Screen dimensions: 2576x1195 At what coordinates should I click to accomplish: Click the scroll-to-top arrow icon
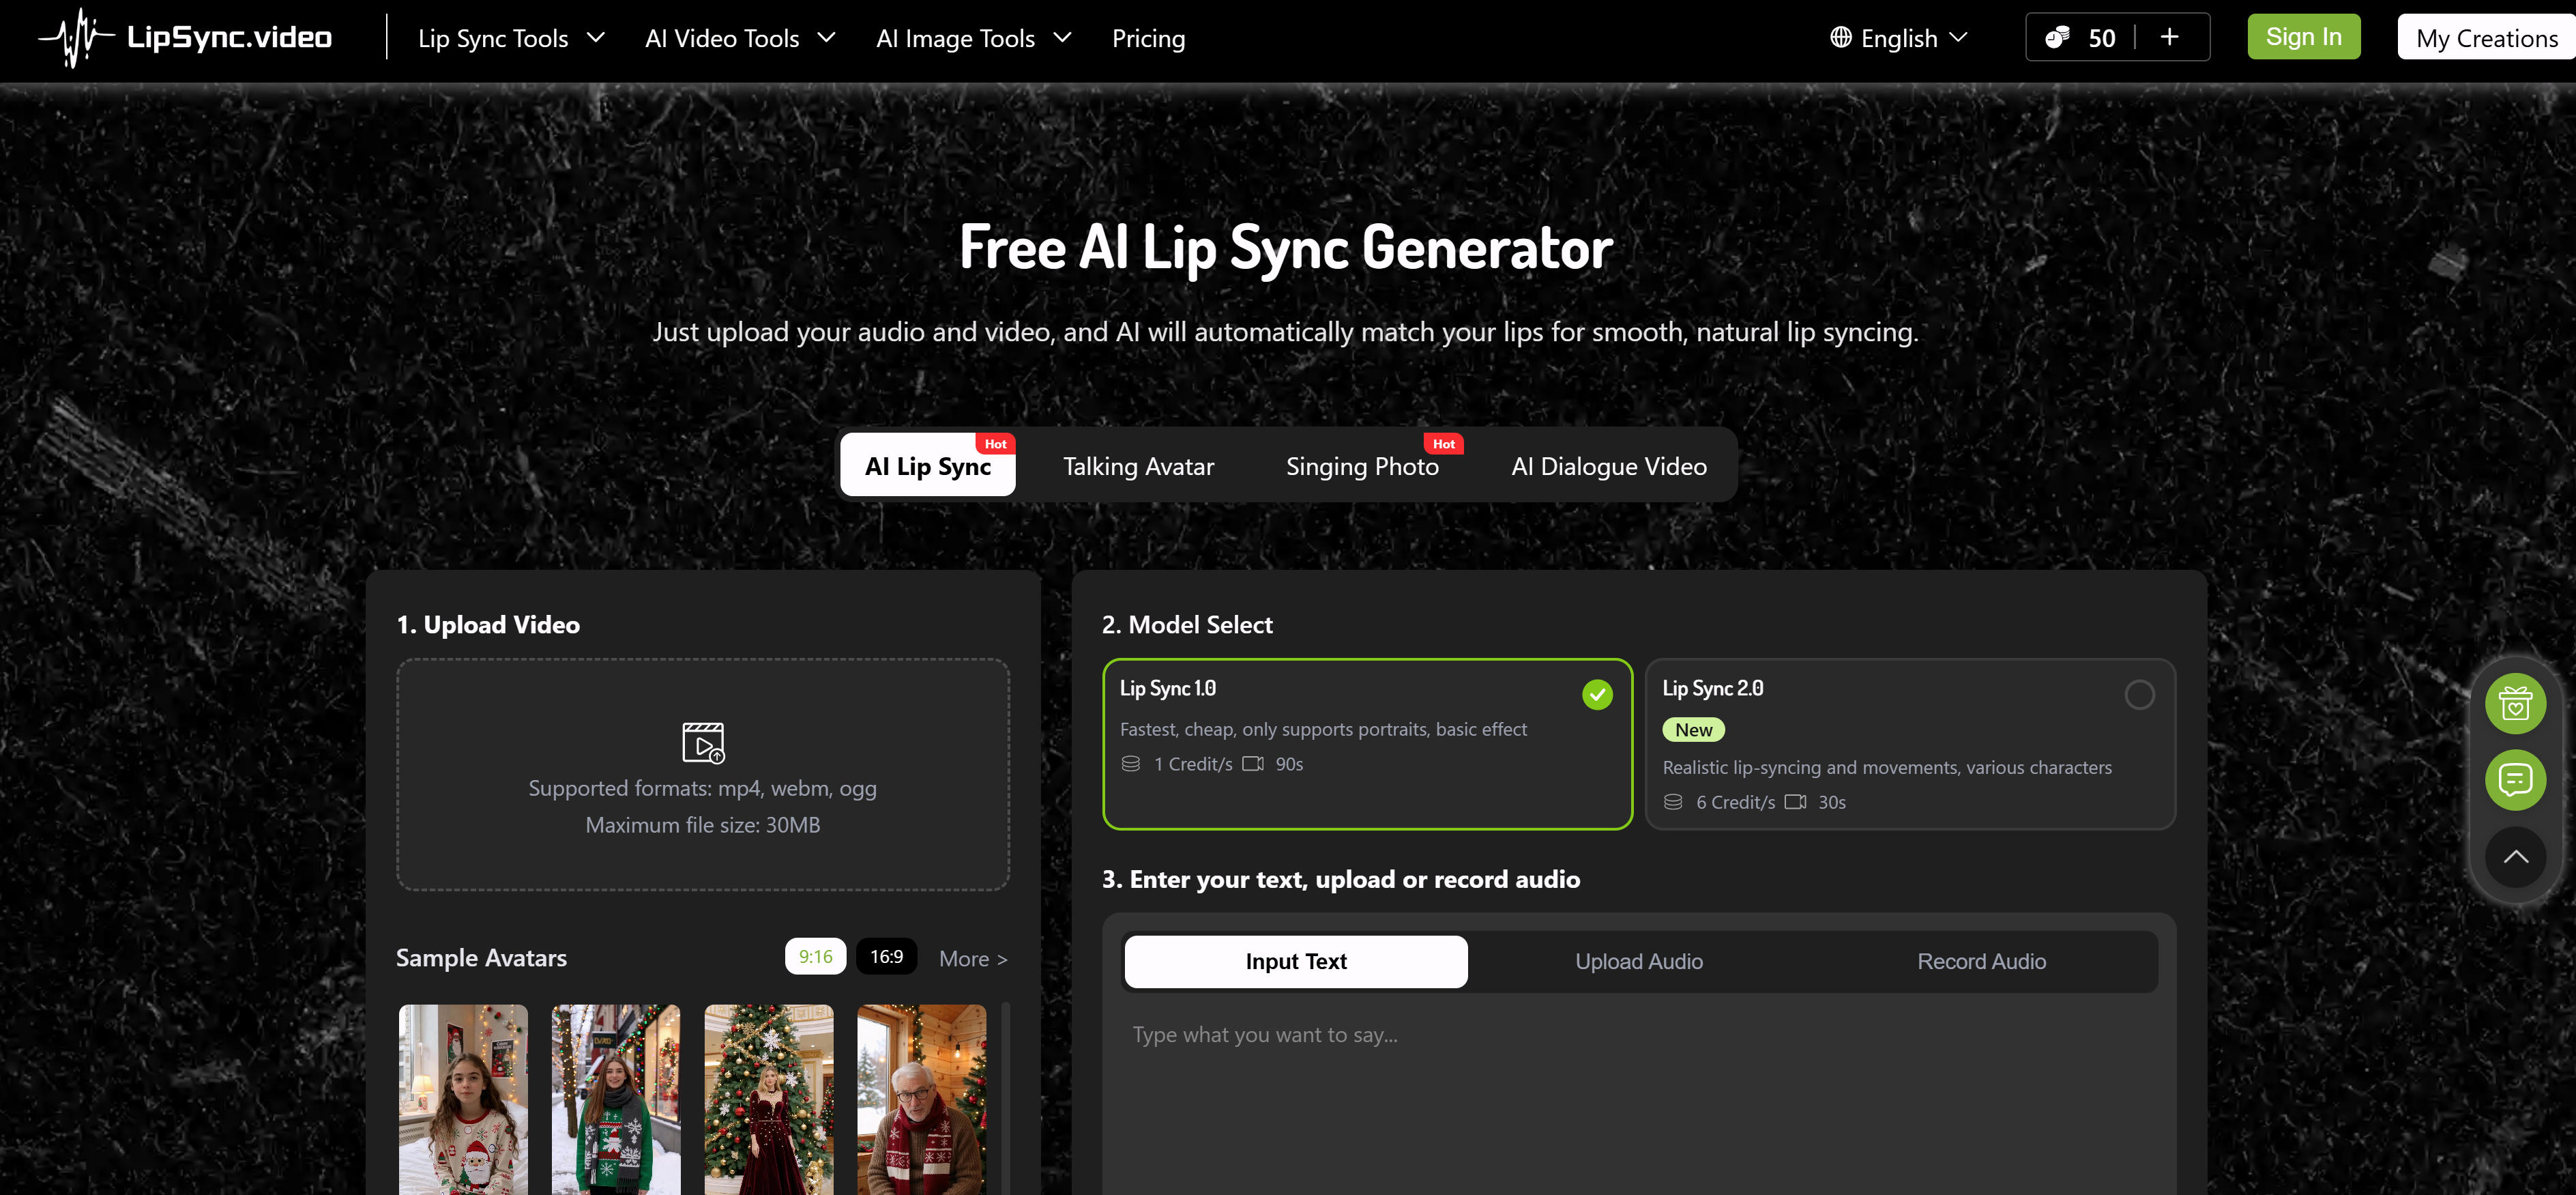2515,857
